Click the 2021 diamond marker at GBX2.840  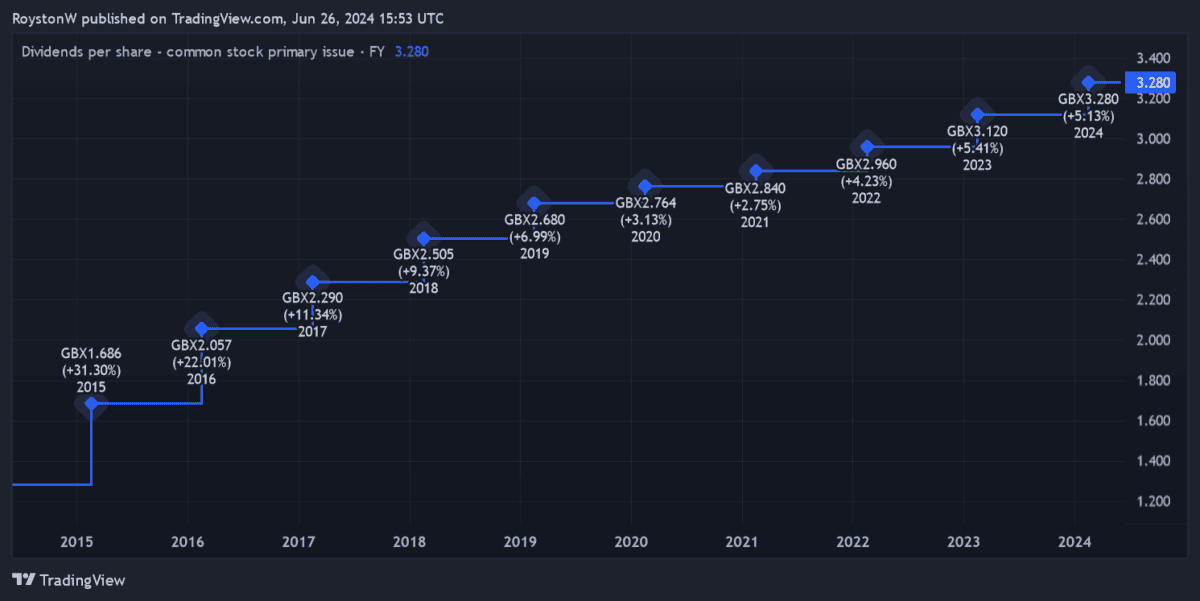pos(756,171)
